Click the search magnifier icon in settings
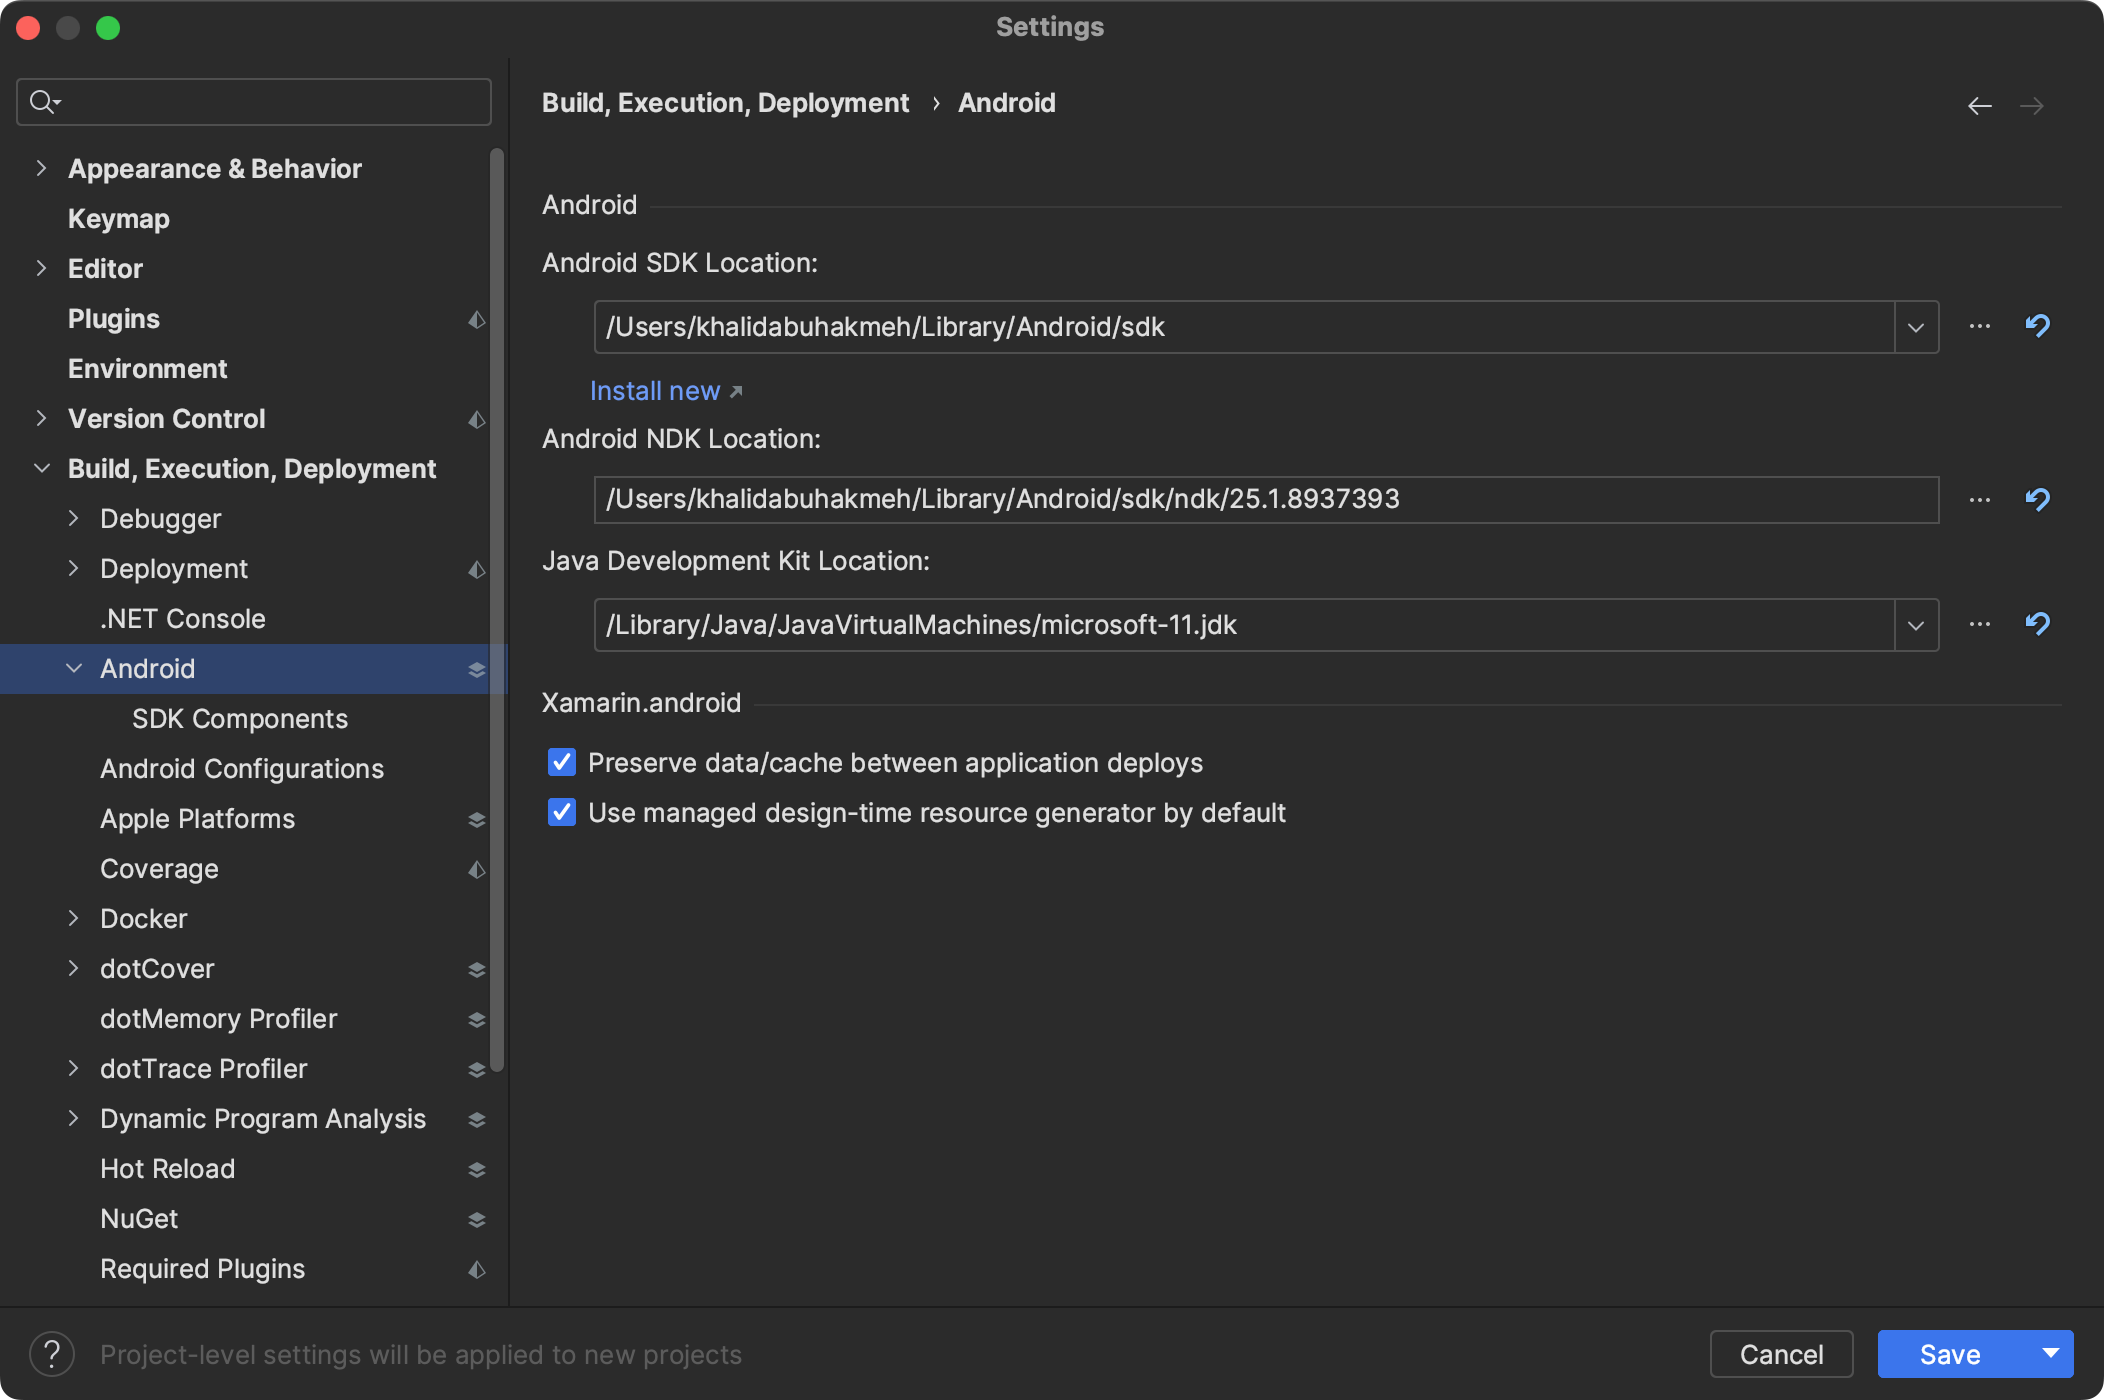Image resolution: width=2104 pixels, height=1400 pixels. coord(45,102)
